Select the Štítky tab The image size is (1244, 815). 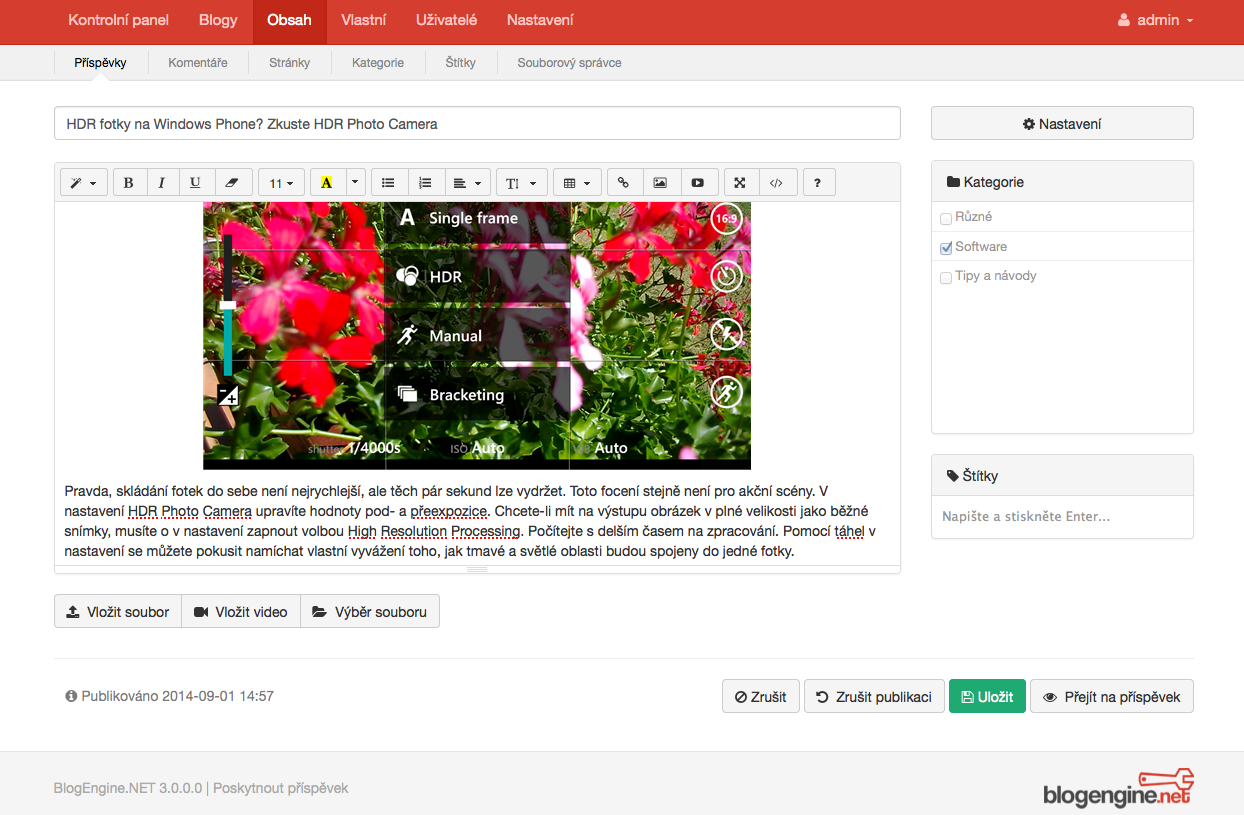461,62
